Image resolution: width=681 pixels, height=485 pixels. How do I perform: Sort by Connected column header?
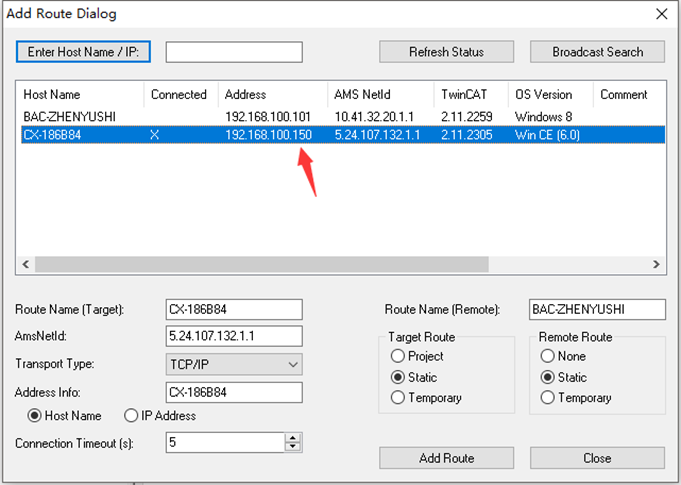coord(181,95)
